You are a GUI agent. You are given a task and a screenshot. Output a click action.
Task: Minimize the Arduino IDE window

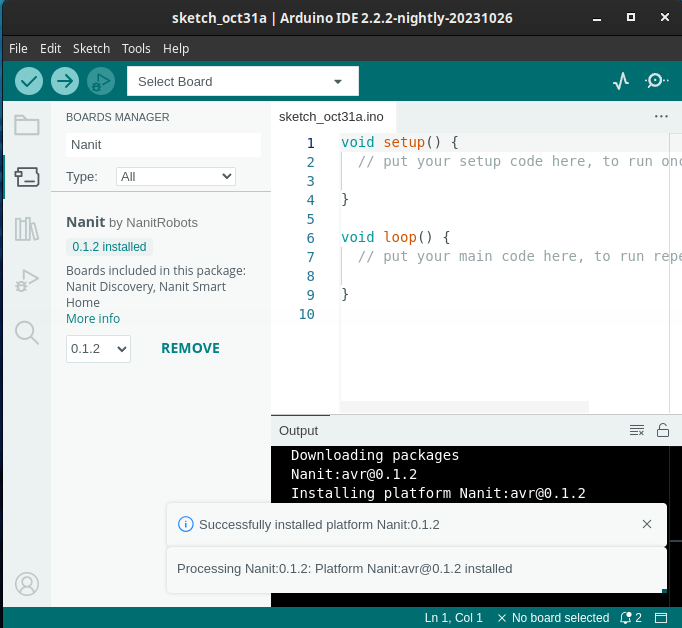click(x=597, y=18)
